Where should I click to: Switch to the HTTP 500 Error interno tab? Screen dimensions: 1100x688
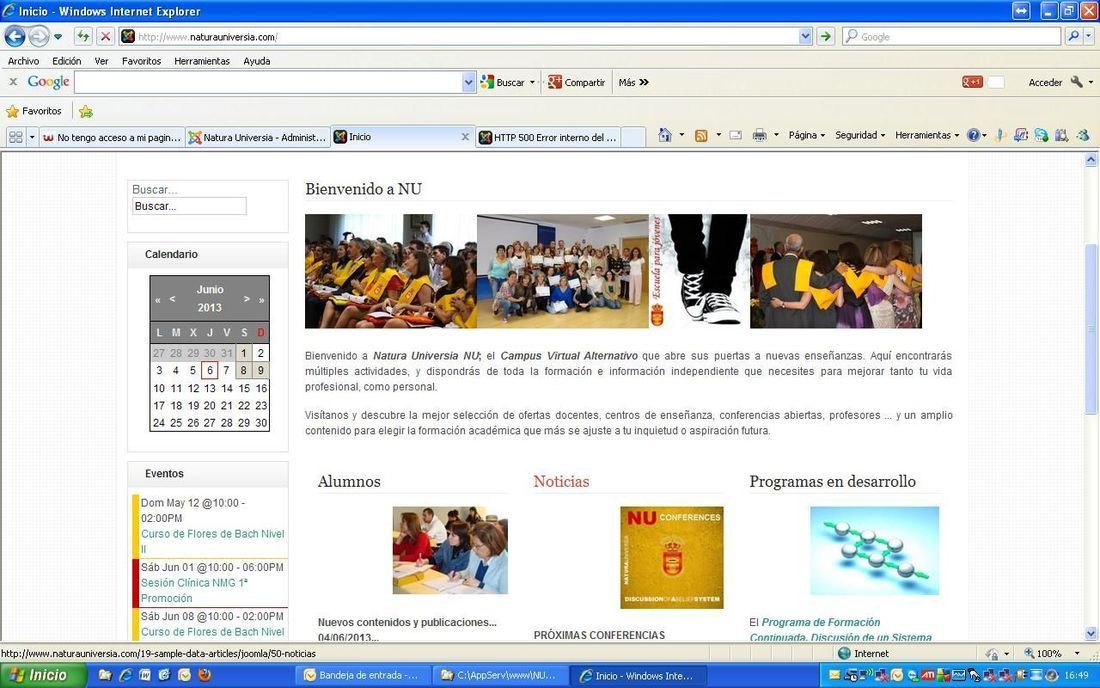(x=547, y=137)
